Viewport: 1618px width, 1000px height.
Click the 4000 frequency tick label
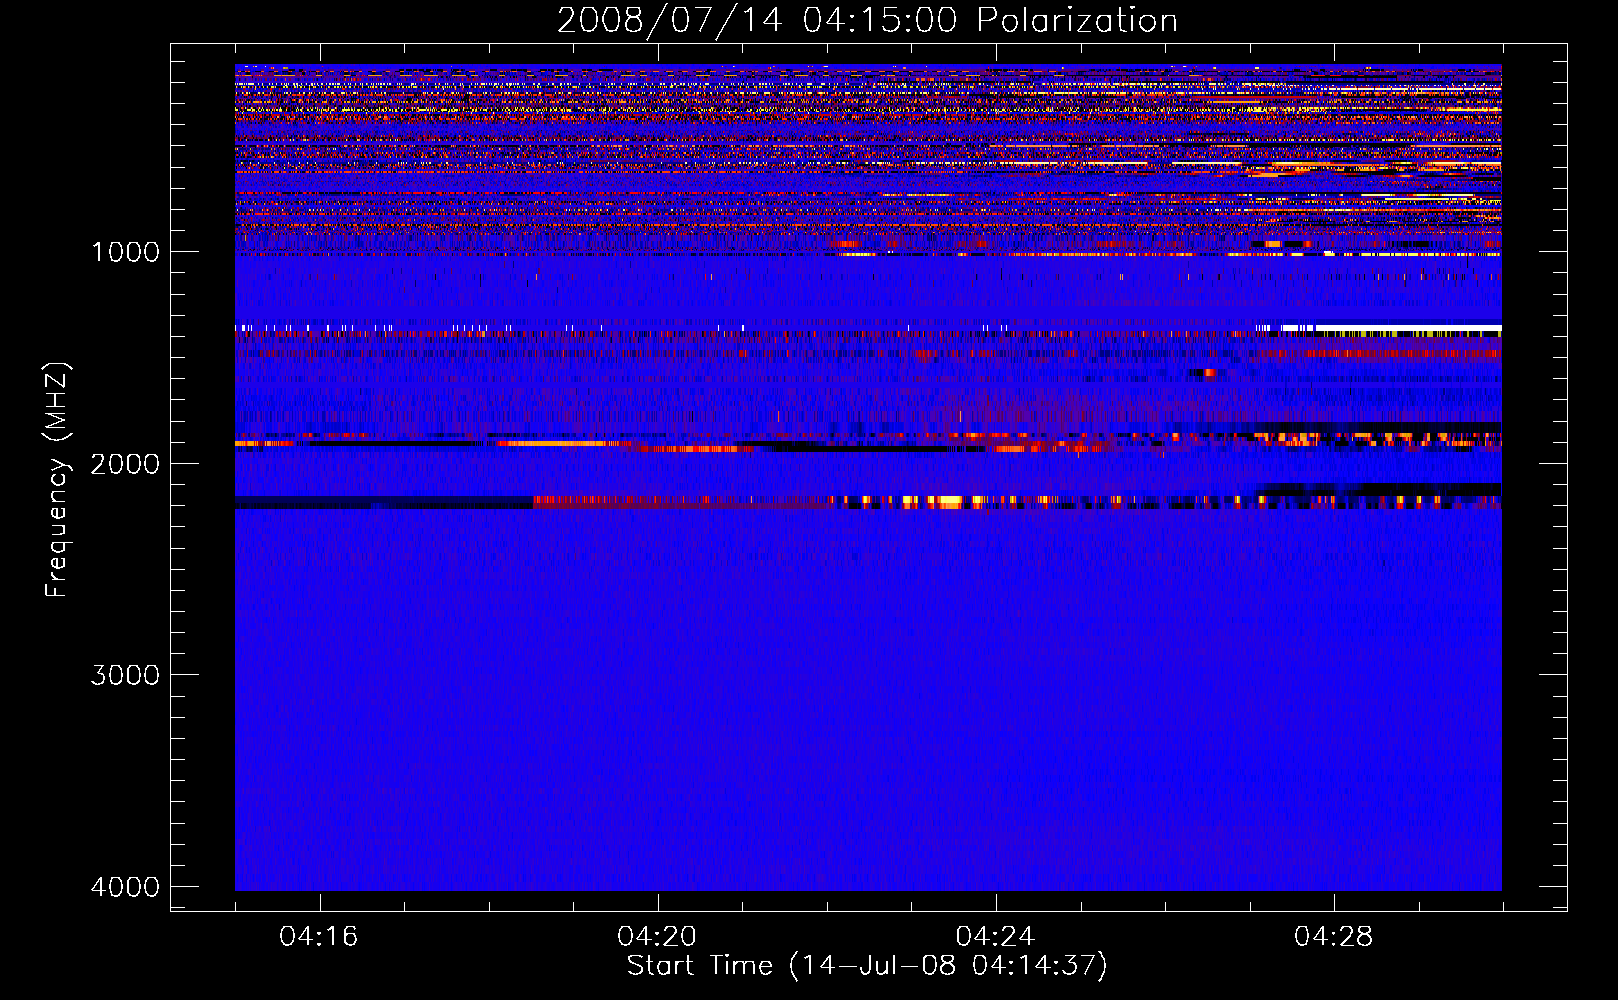[125, 887]
